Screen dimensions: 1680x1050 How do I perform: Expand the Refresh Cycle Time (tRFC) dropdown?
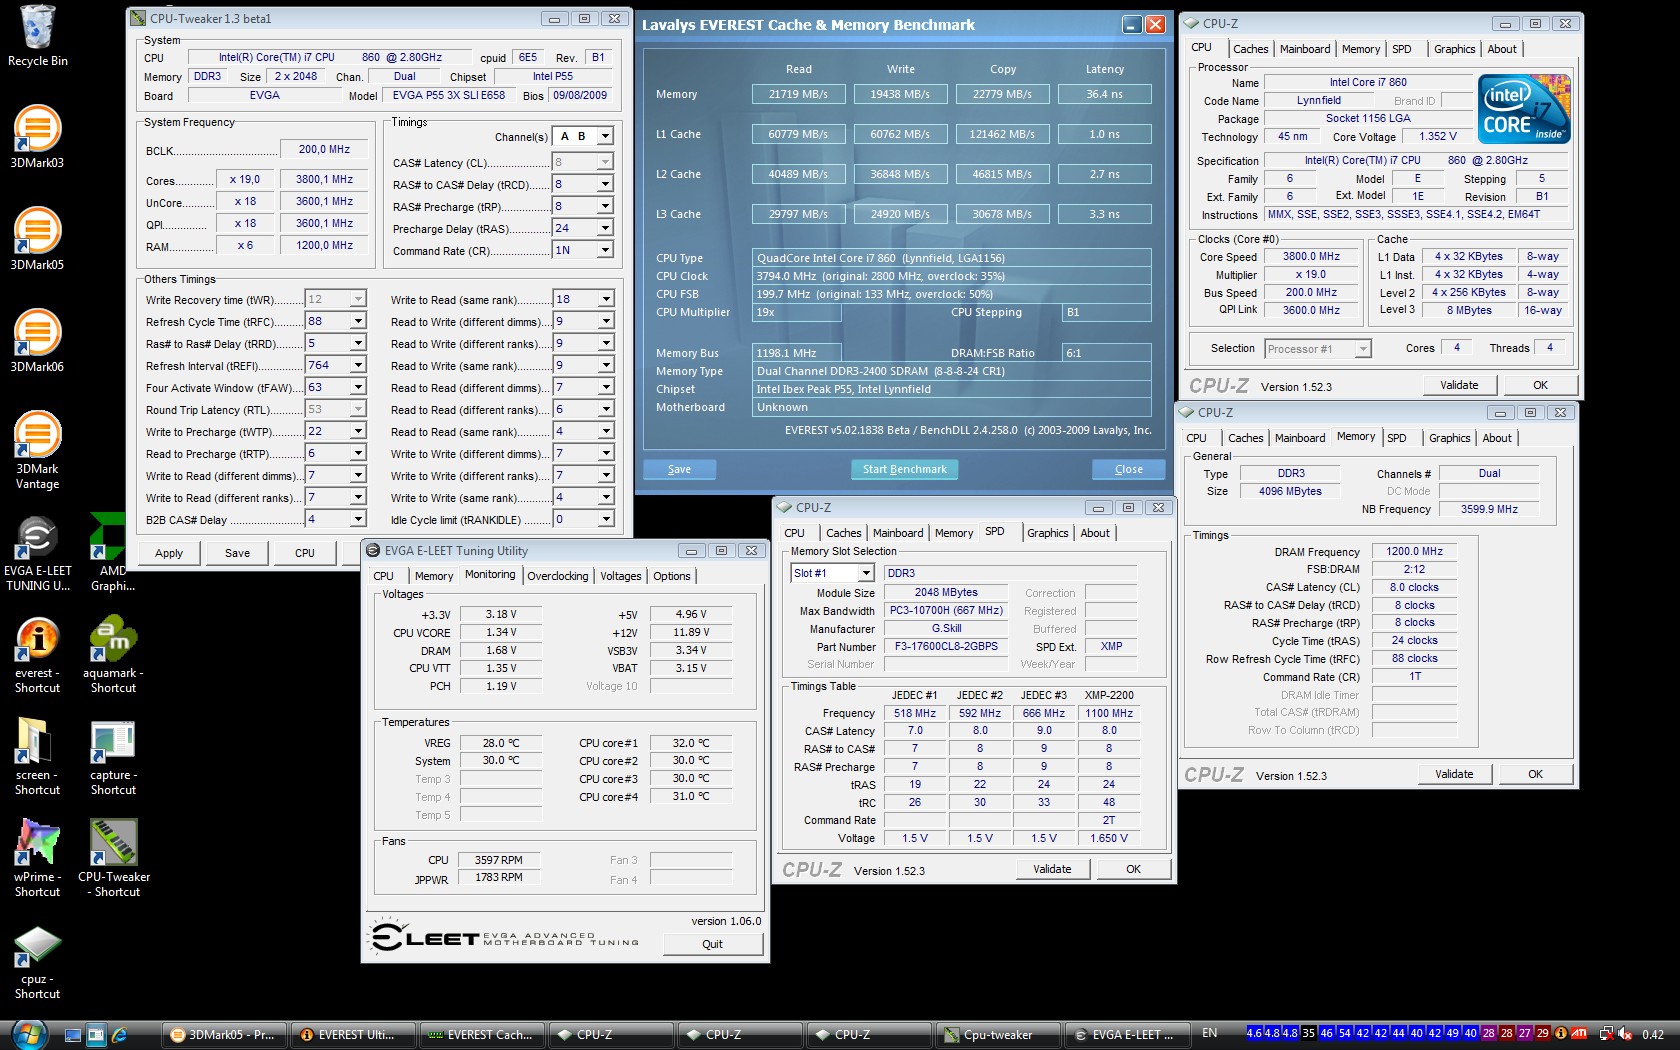click(x=358, y=321)
